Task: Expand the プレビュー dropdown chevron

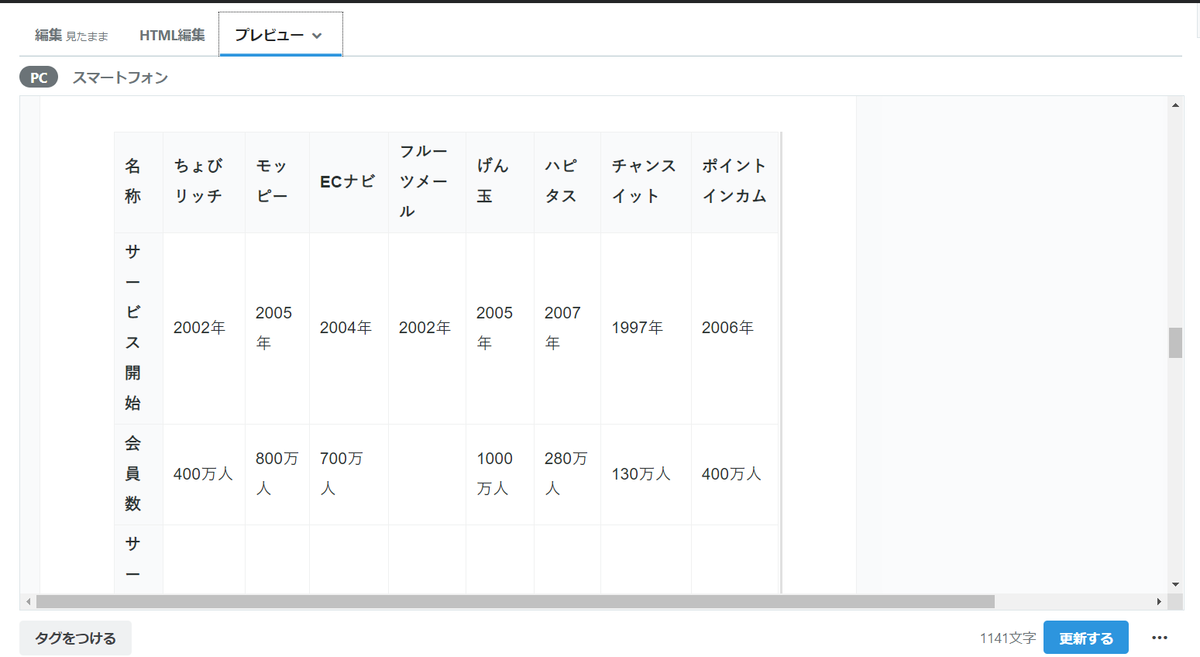Action: tap(317, 36)
